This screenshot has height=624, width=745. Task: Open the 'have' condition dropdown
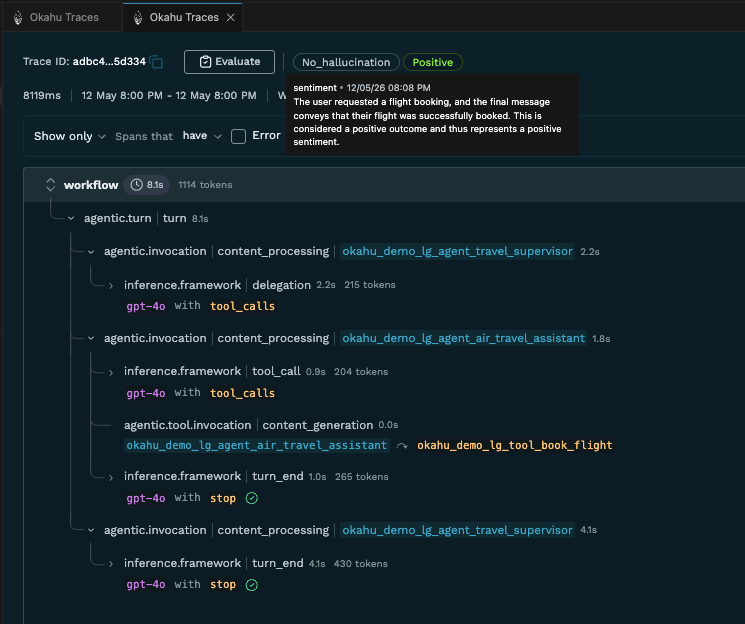[x=202, y=136]
